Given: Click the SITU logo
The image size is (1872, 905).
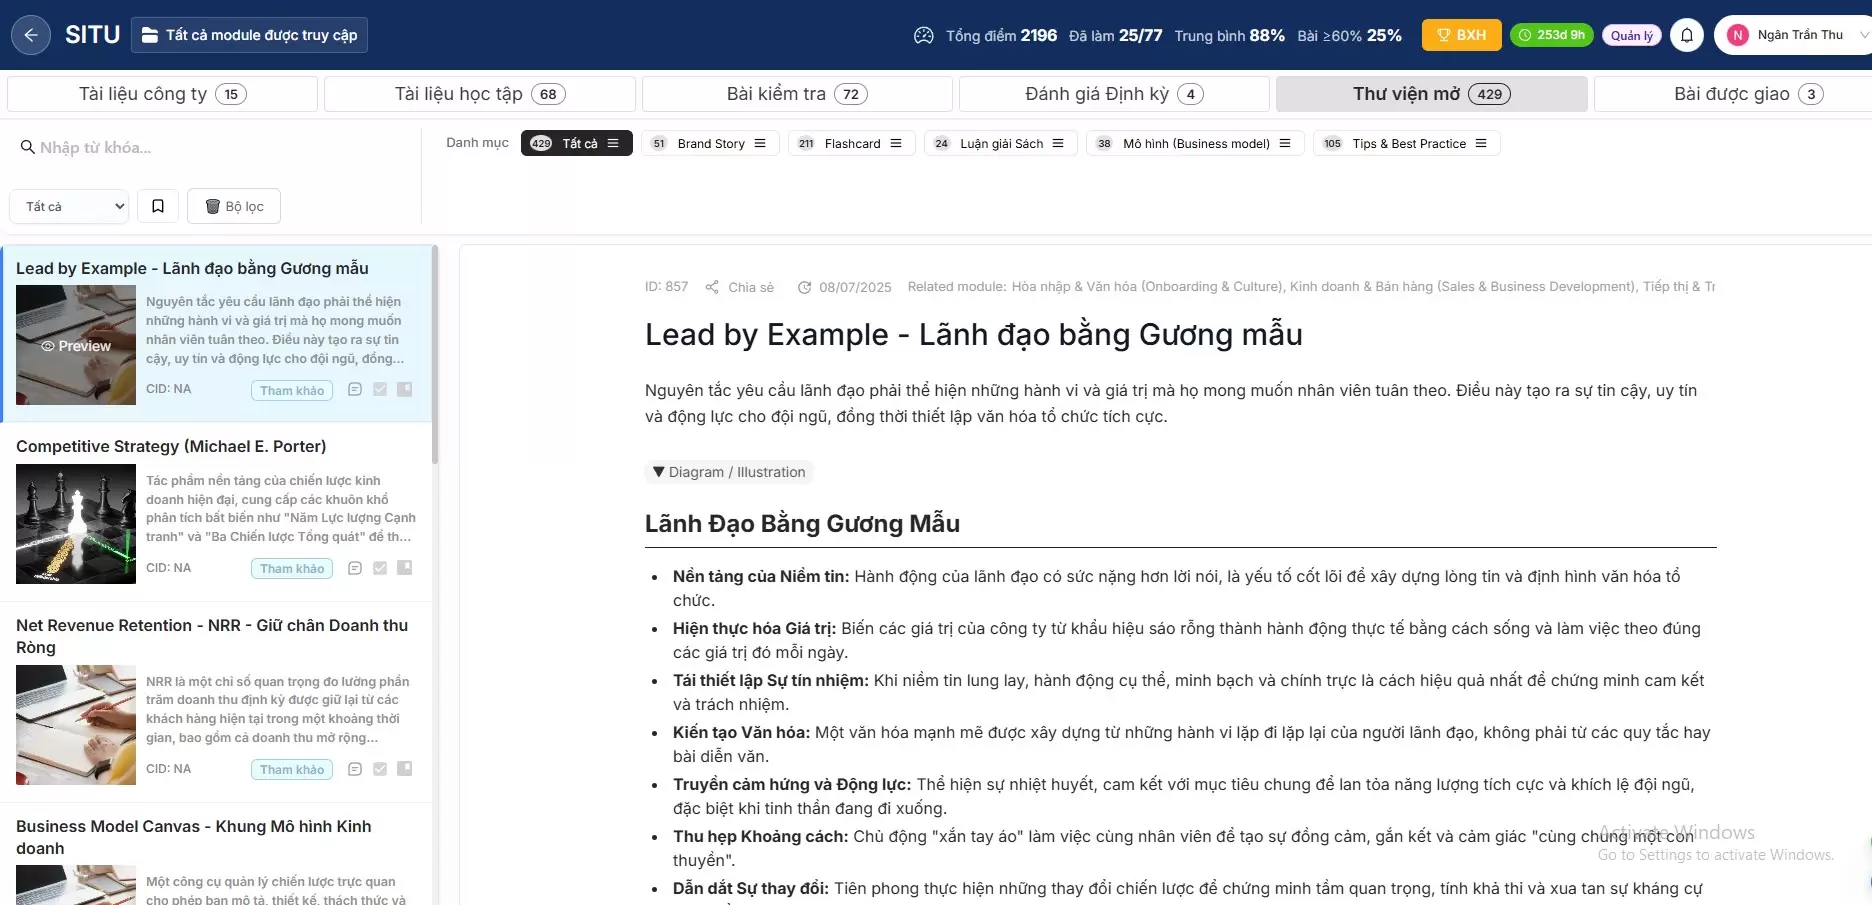Looking at the screenshot, I should [92, 35].
